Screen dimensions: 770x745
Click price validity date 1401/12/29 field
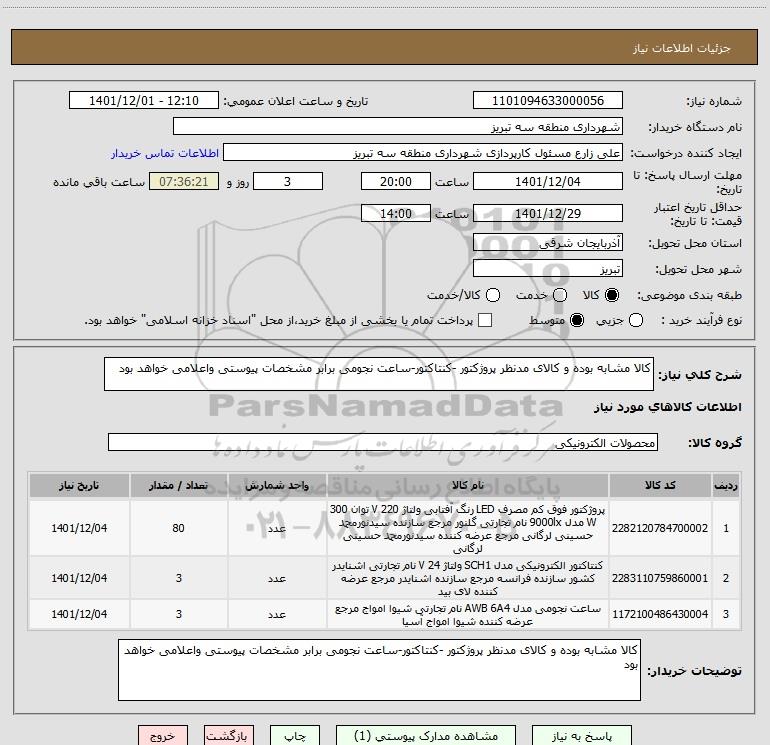click(x=548, y=213)
